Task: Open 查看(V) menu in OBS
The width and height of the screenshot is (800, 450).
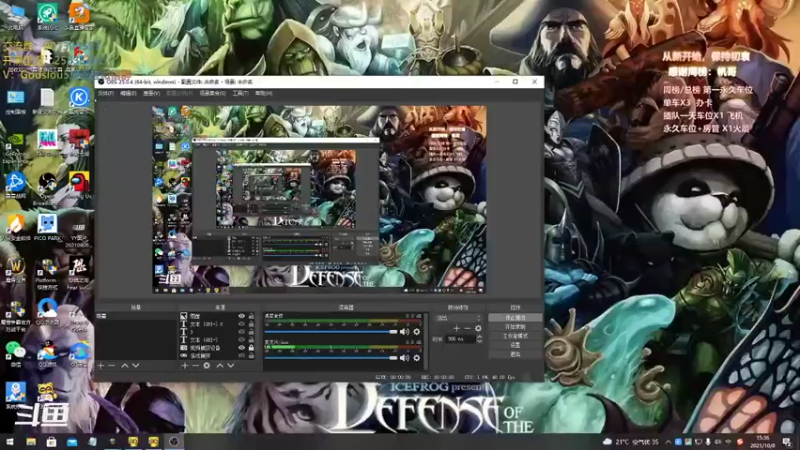Action: (x=152, y=93)
